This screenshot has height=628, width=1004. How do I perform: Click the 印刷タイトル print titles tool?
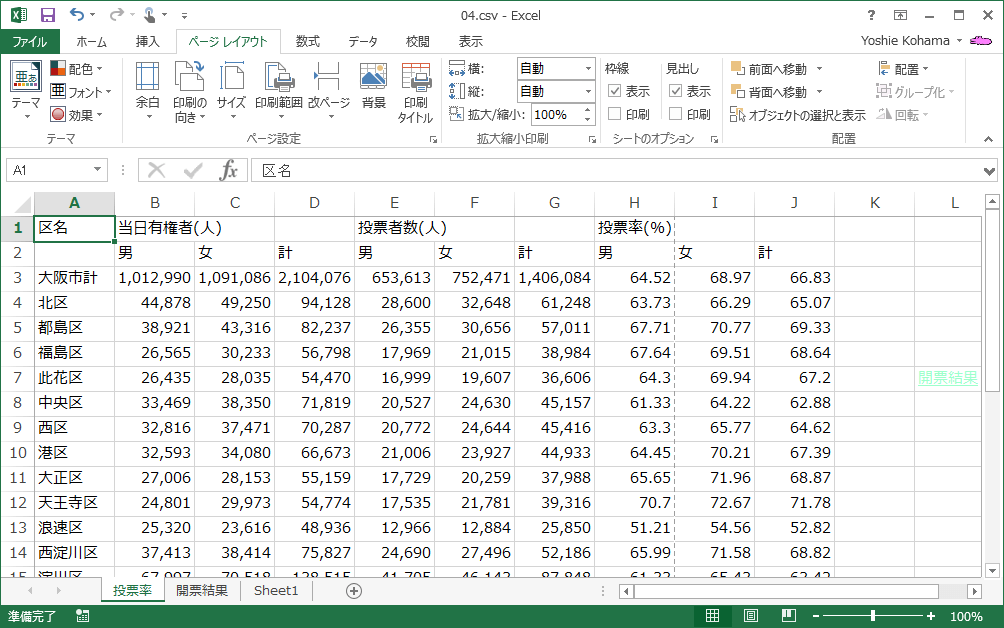(x=416, y=93)
